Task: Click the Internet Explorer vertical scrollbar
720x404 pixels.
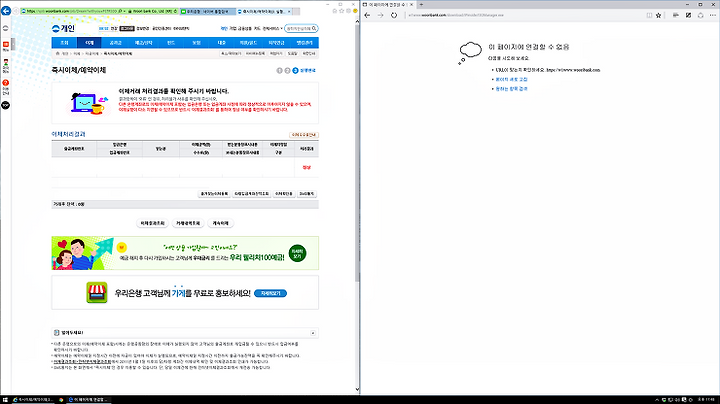Action: click(x=358, y=152)
